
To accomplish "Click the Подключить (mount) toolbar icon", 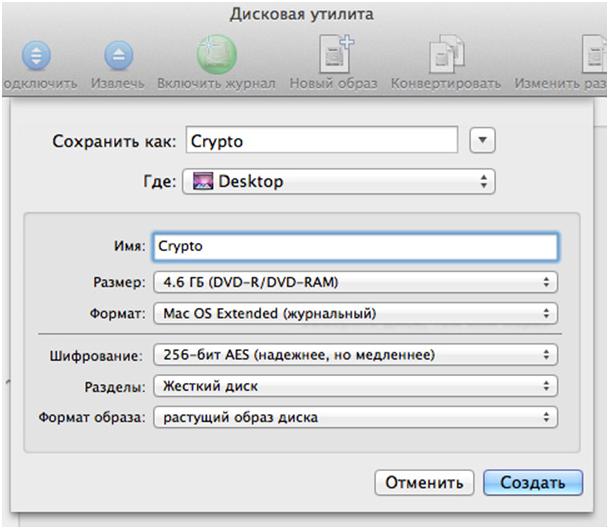I will [36, 56].
